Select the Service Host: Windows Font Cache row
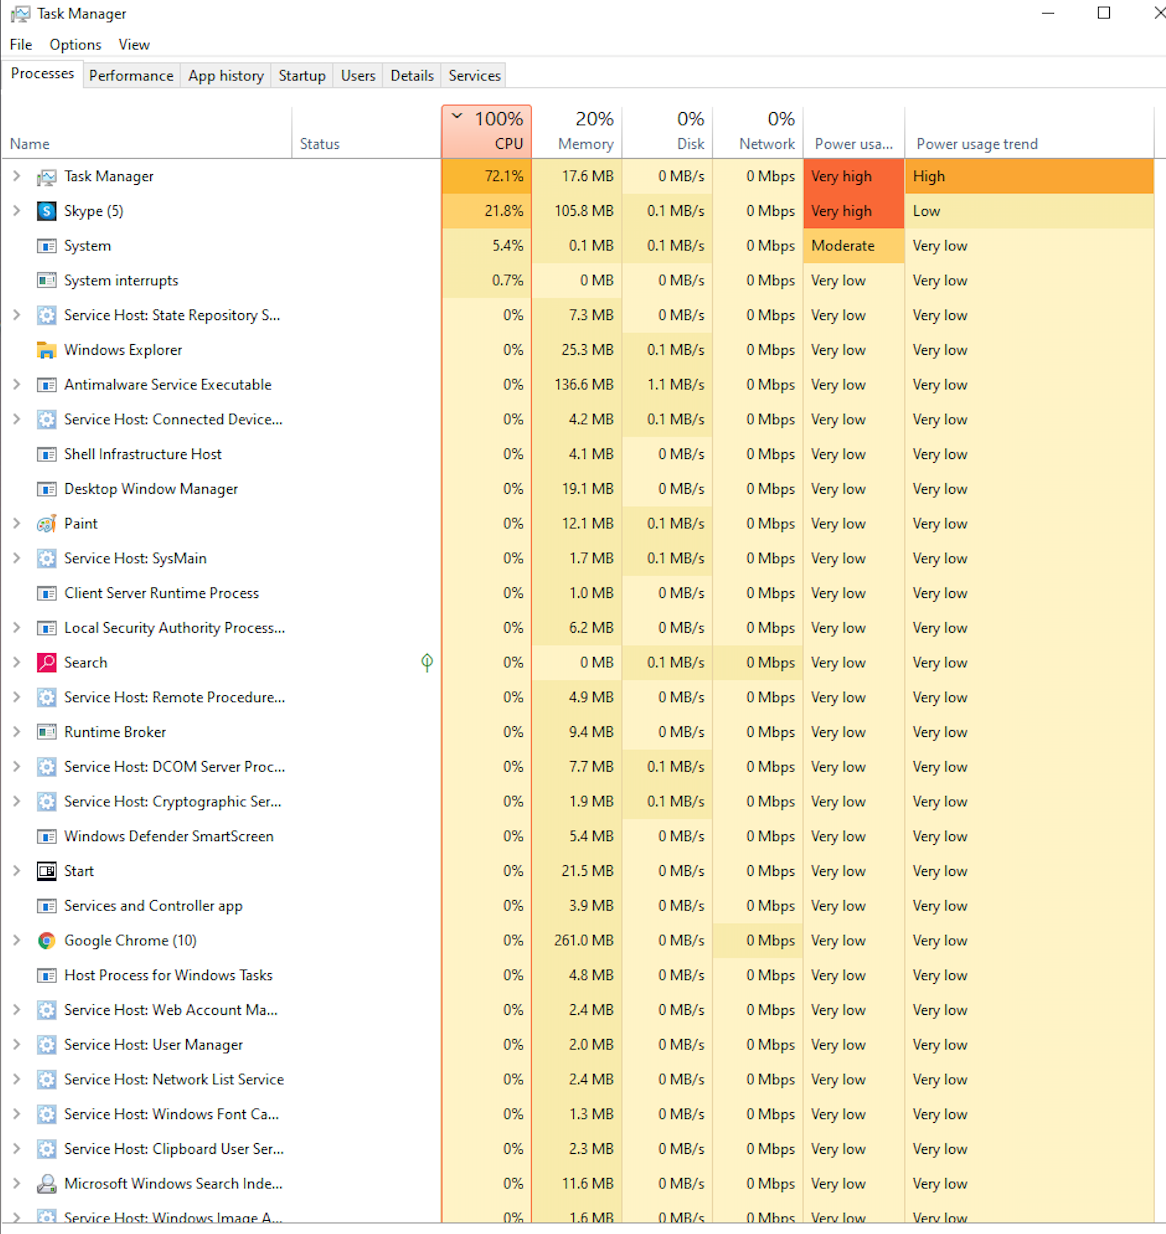 [578, 1114]
